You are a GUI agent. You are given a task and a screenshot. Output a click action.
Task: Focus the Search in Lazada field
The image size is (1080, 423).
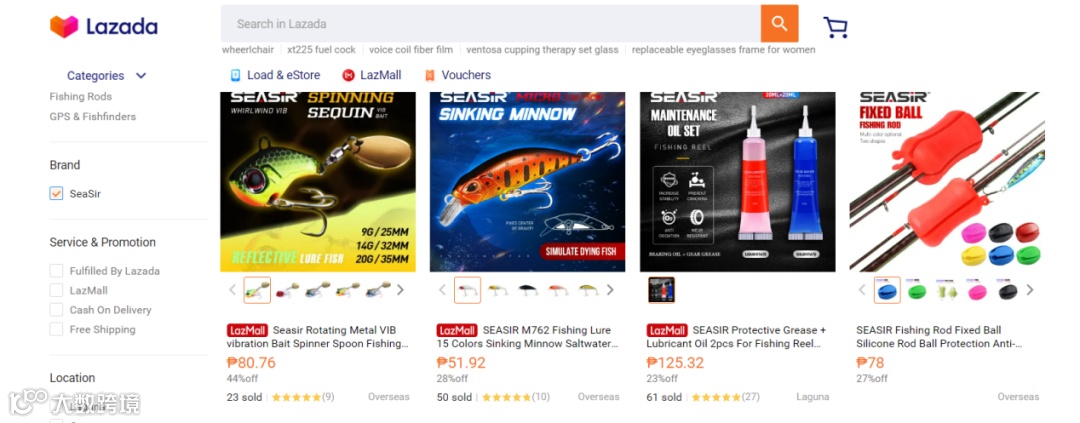491,23
